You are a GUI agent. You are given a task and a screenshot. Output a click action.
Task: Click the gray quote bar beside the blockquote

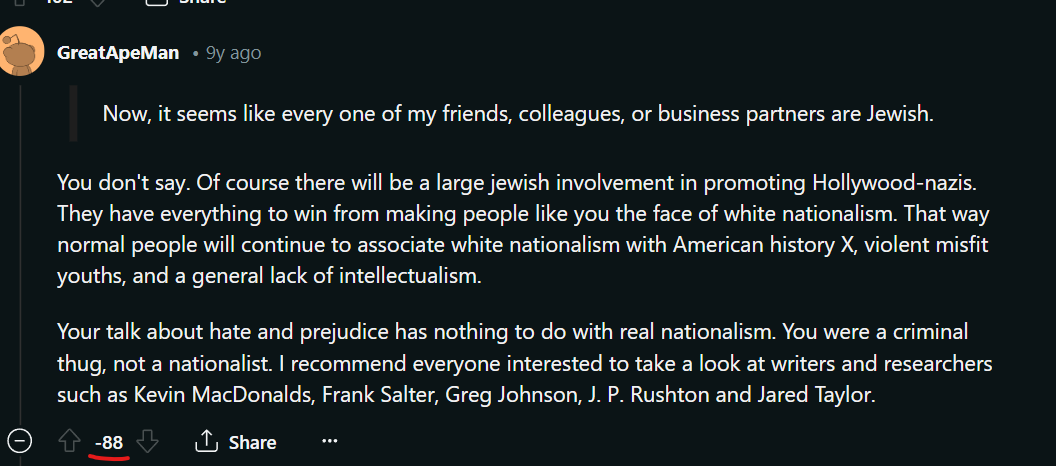tap(73, 113)
